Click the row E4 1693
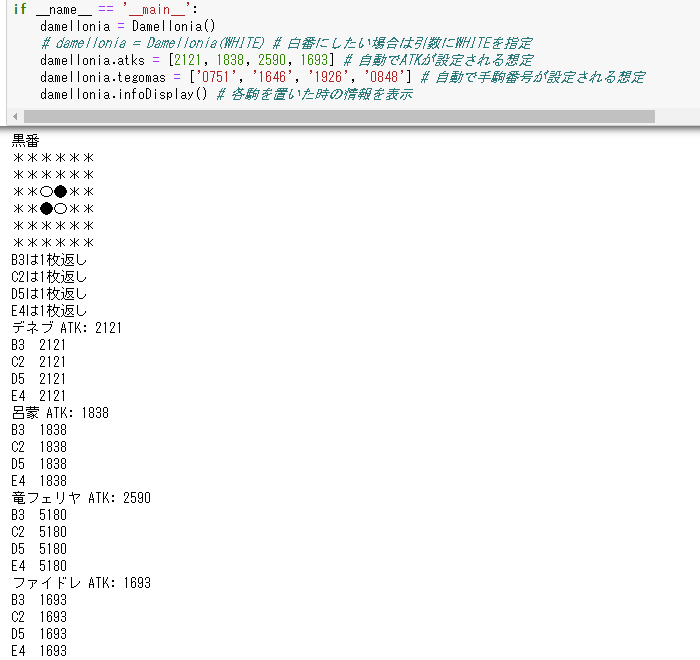This screenshot has width=700, height=660. 39,650
